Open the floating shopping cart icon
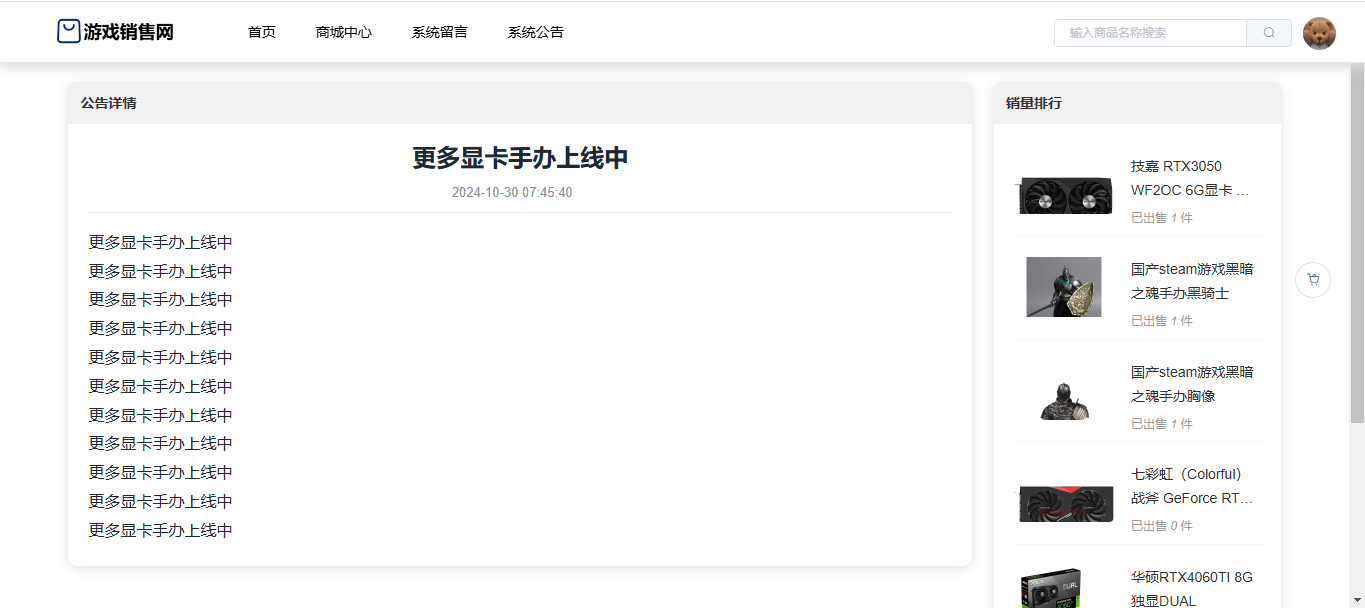Viewport: 1365px width, 608px height. click(1313, 280)
